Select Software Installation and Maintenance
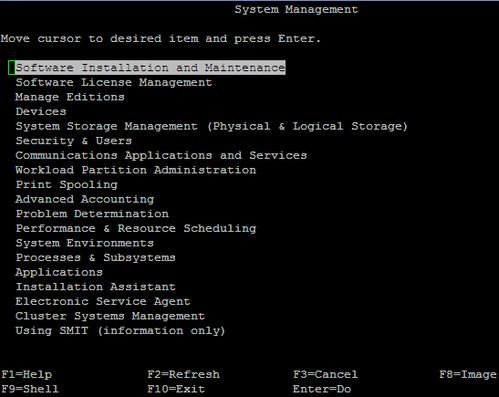The height and width of the screenshot is (397, 499). [150, 68]
